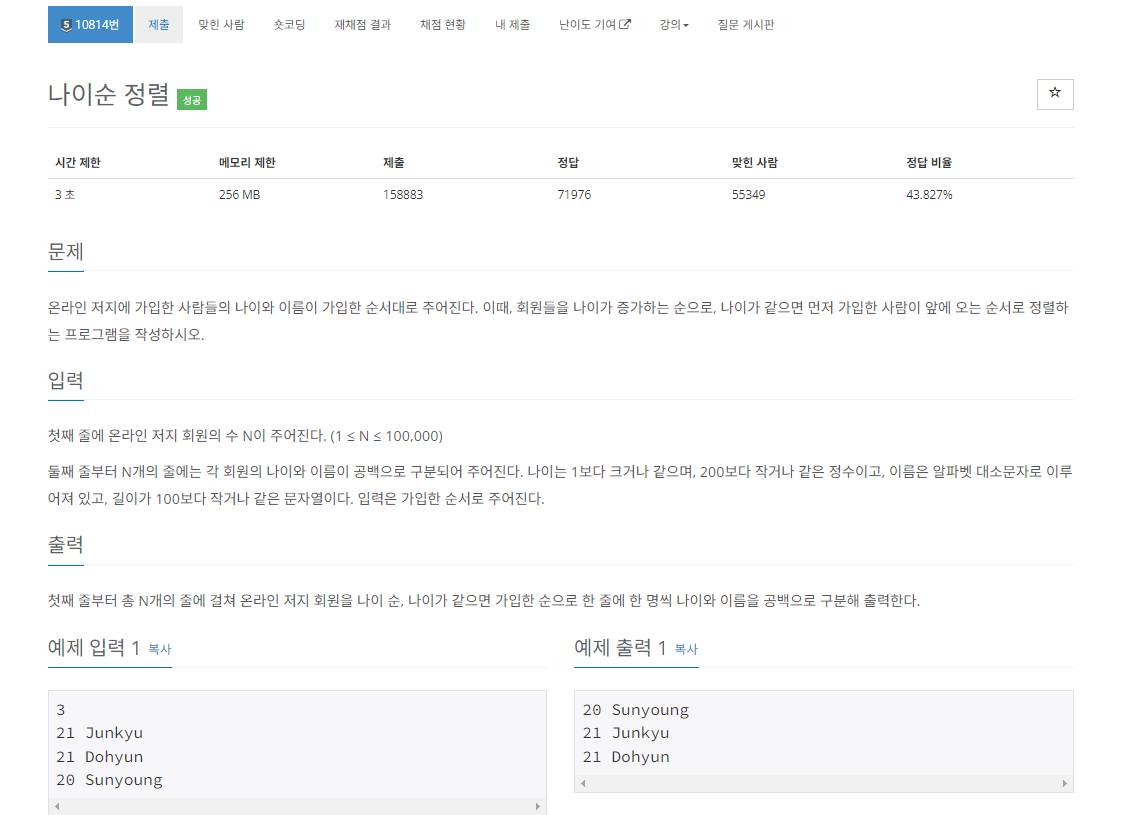Click right scroll arrow in example input box
1128x815 pixels.
coord(537,806)
